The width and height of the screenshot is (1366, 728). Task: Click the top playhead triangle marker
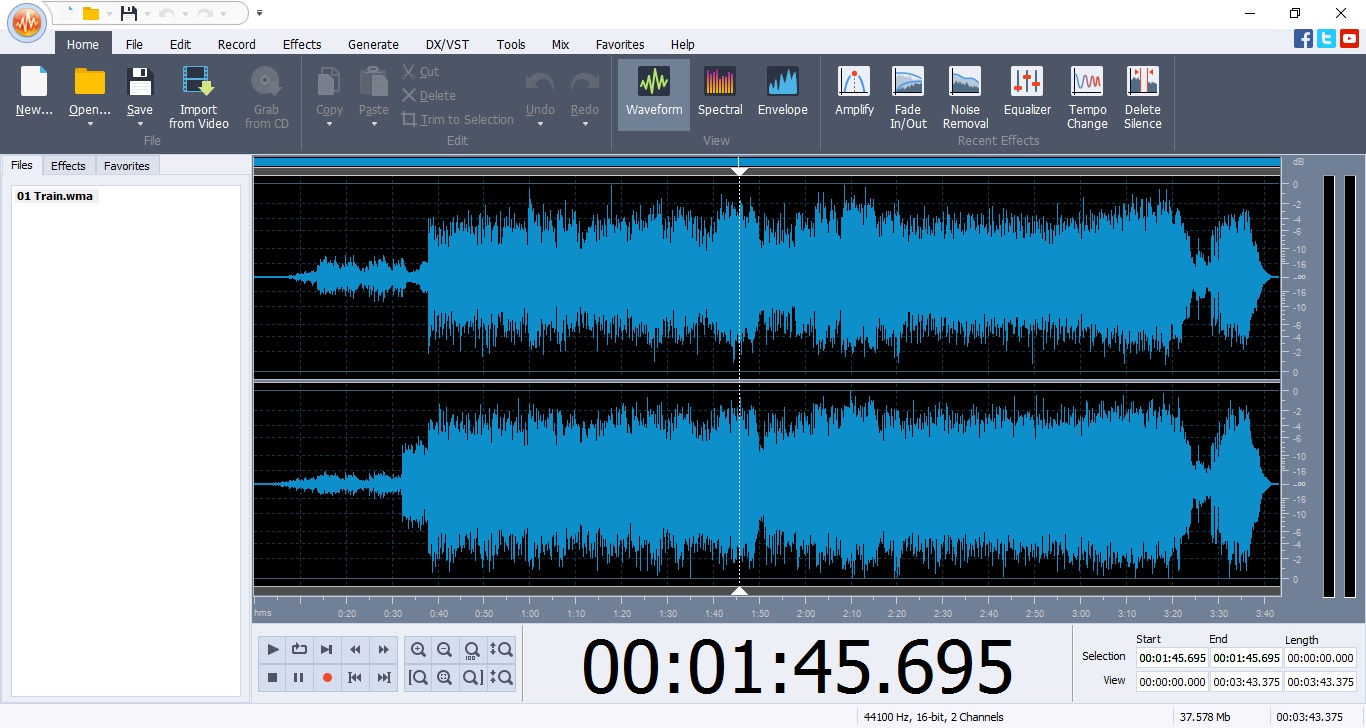click(x=739, y=172)
